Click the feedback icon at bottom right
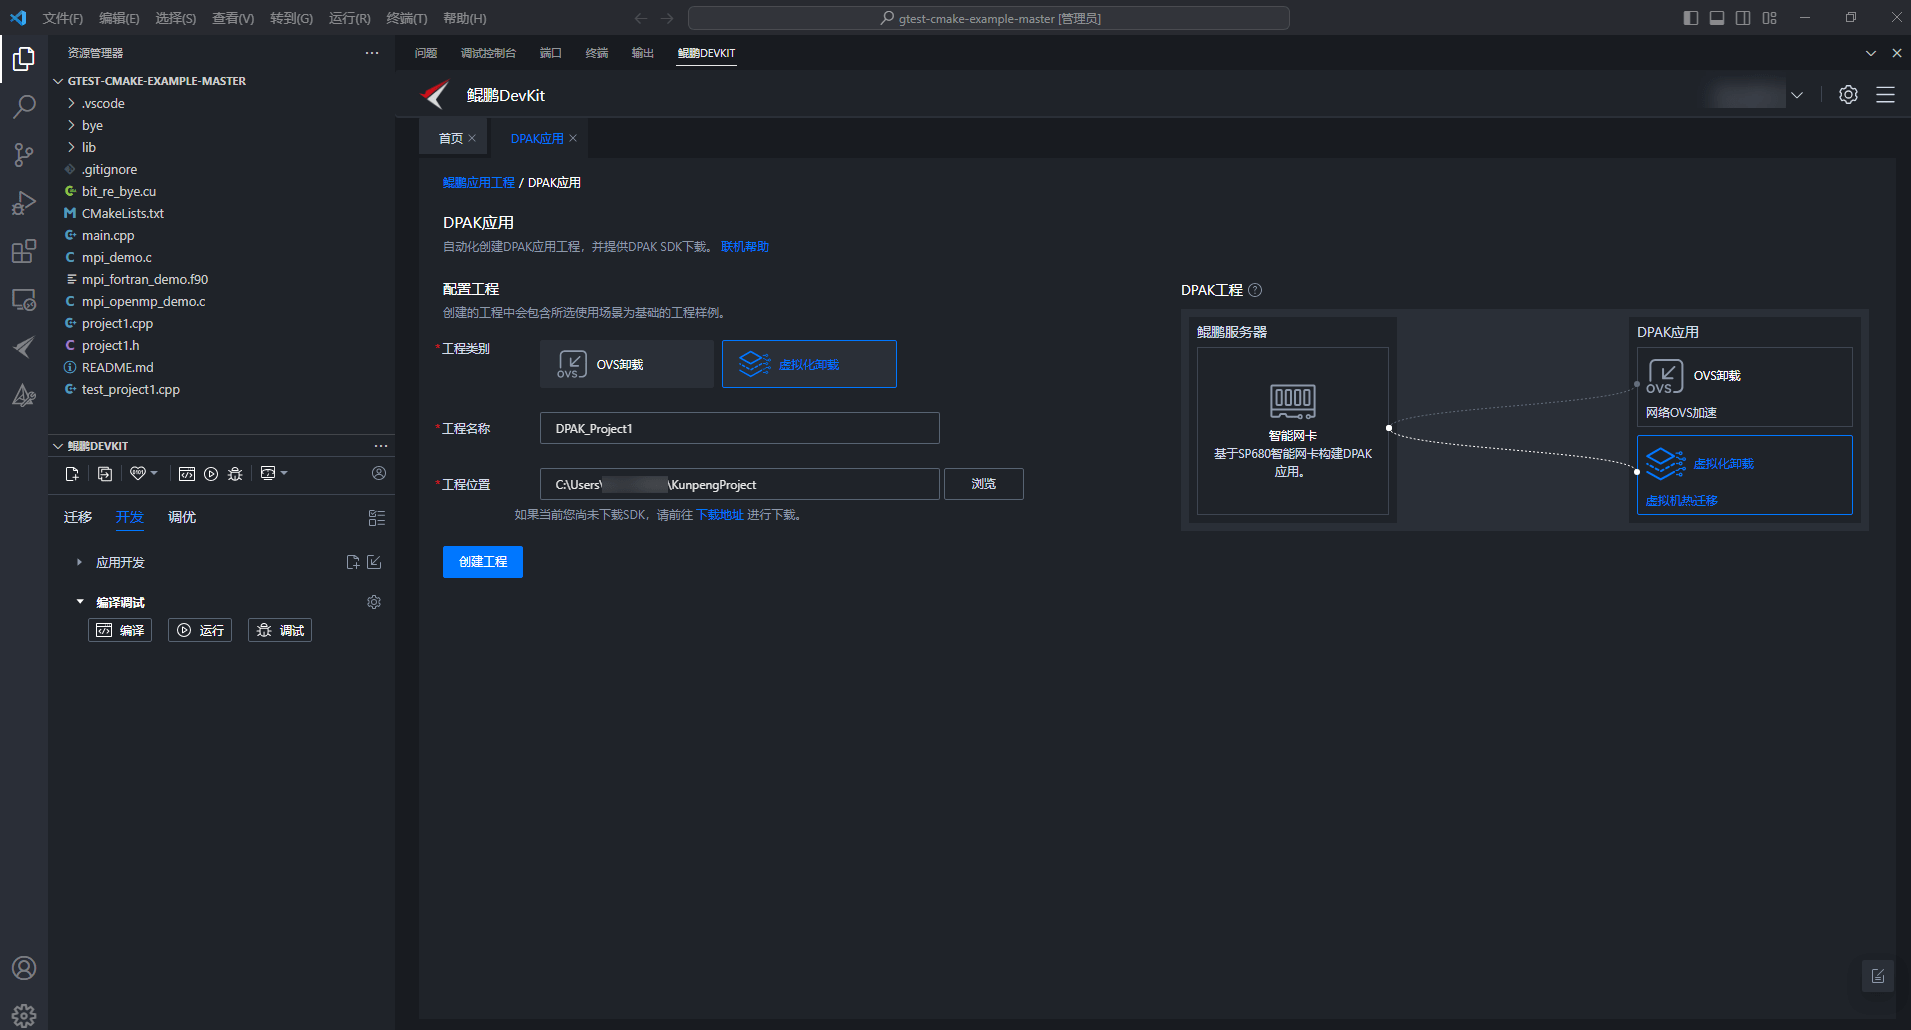This screenshot has width=1911, height=1030. pyautogui.click(x=1878, y=976)
